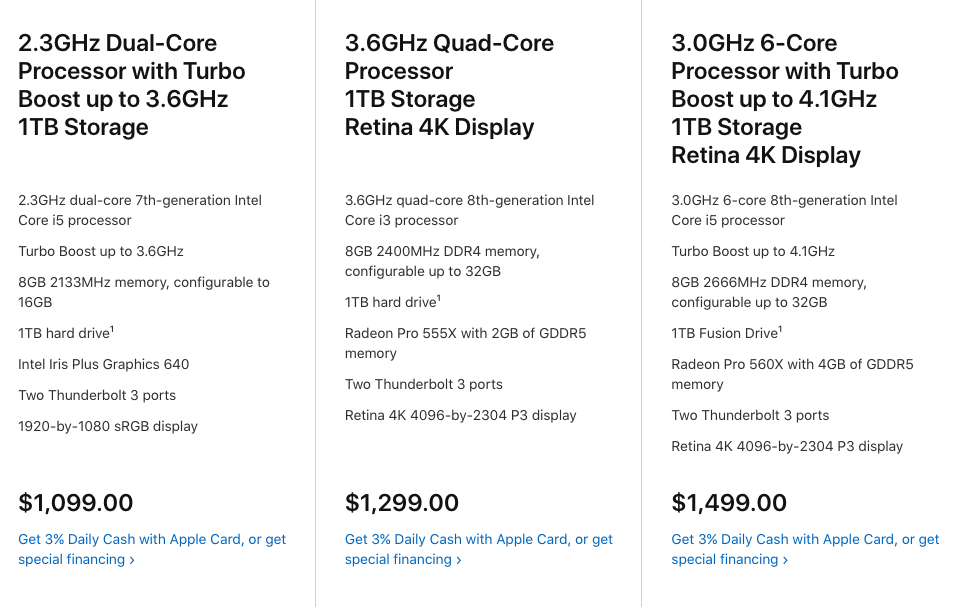
Task: Select the 3.6GHz Quad-Core Processor heading
Action: click(x=449, y=85)
